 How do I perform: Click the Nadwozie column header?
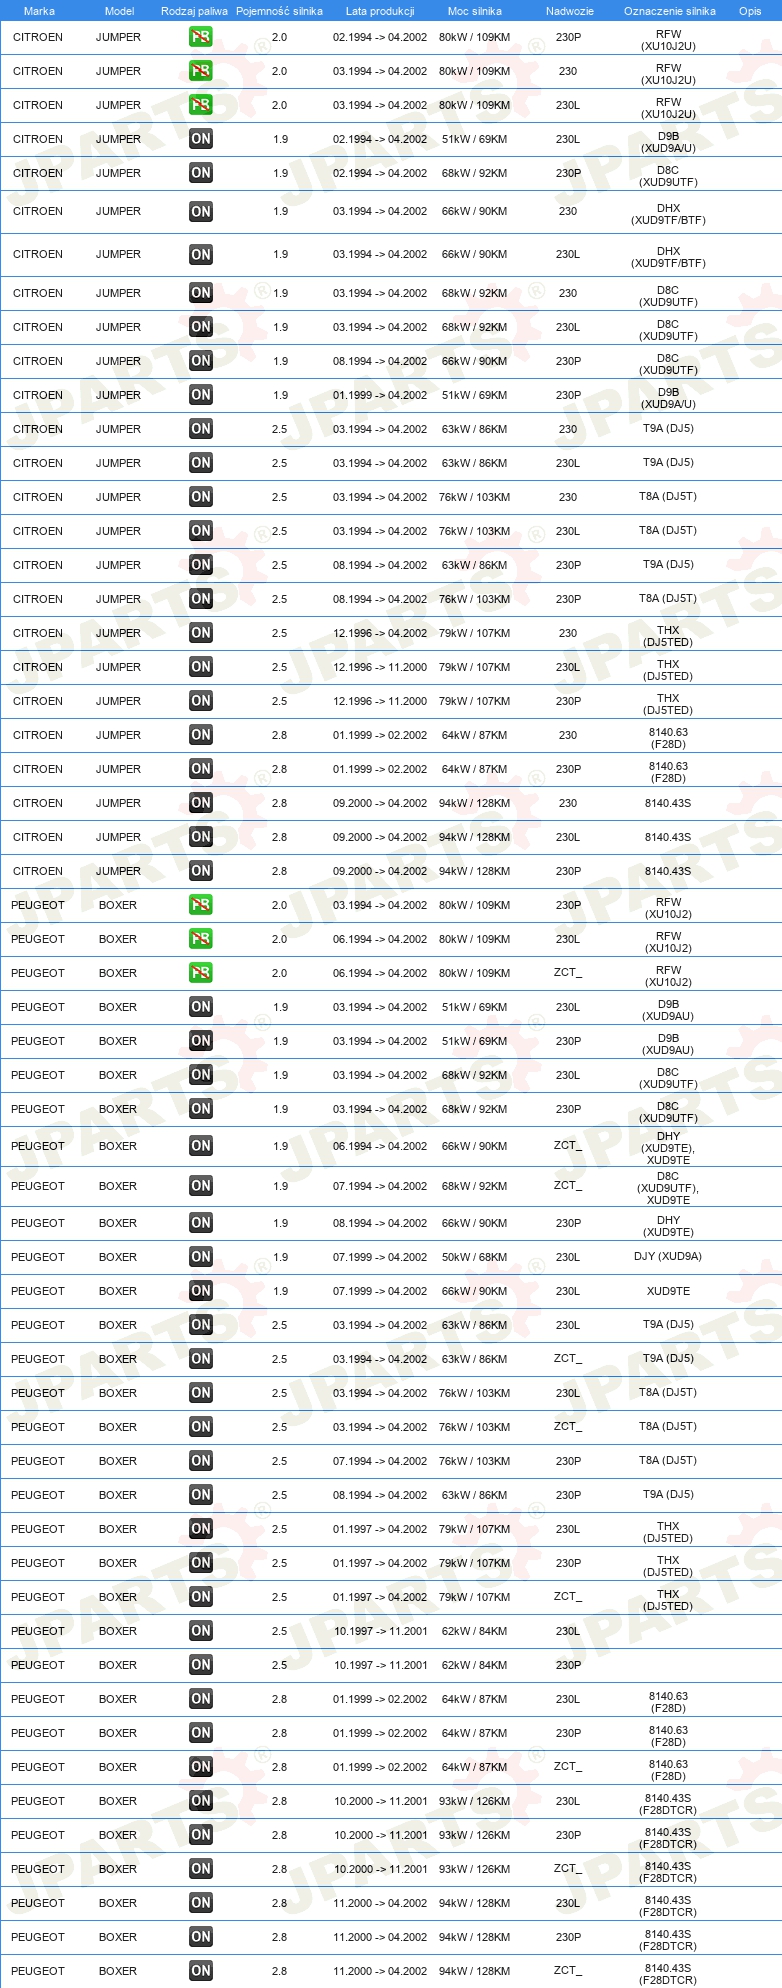click(x=570, y=11)
